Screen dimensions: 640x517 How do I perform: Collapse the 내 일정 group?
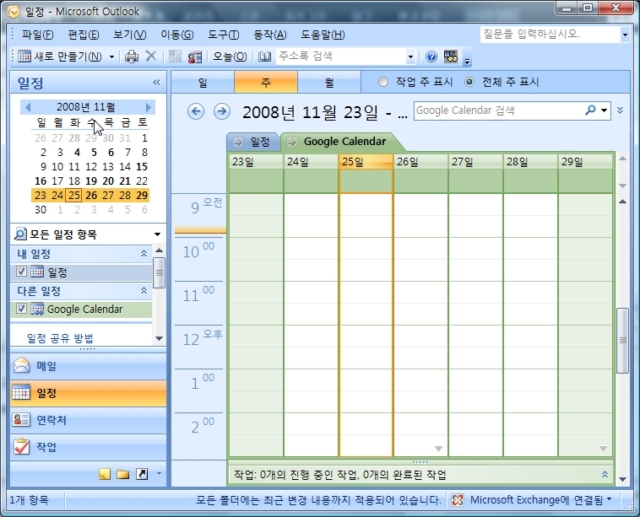click(x=144, y=254)
